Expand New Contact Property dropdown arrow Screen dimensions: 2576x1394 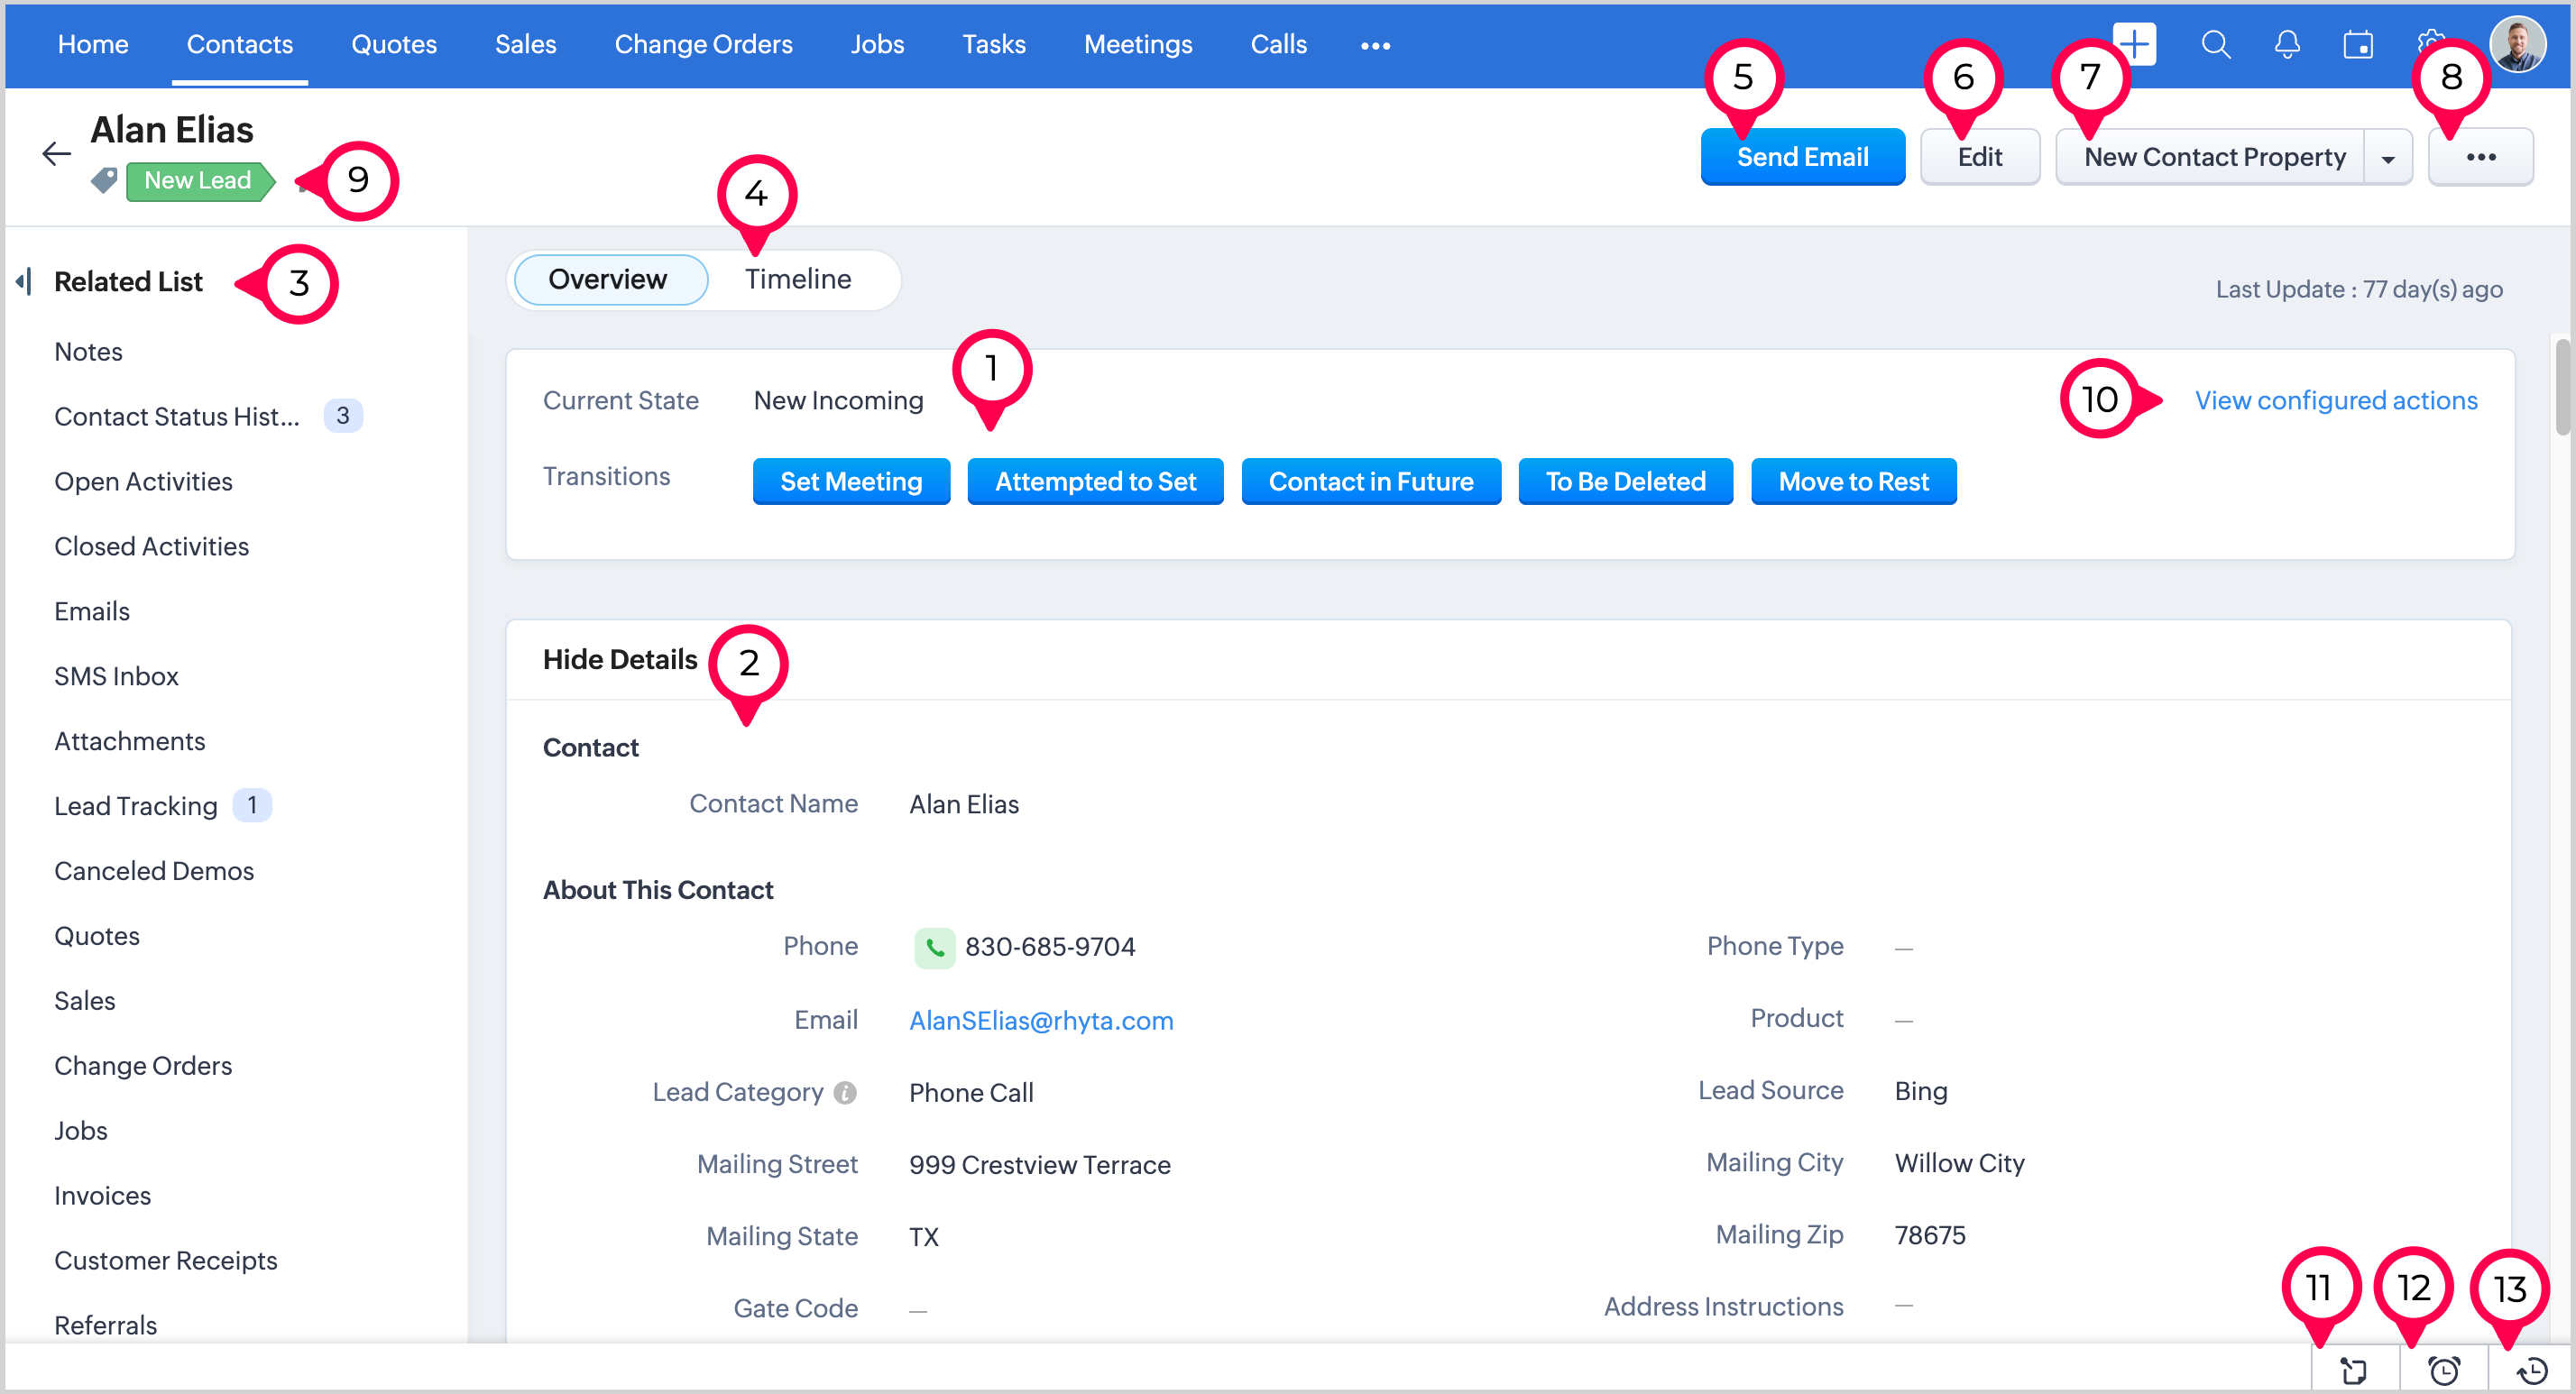[2388, 158]
